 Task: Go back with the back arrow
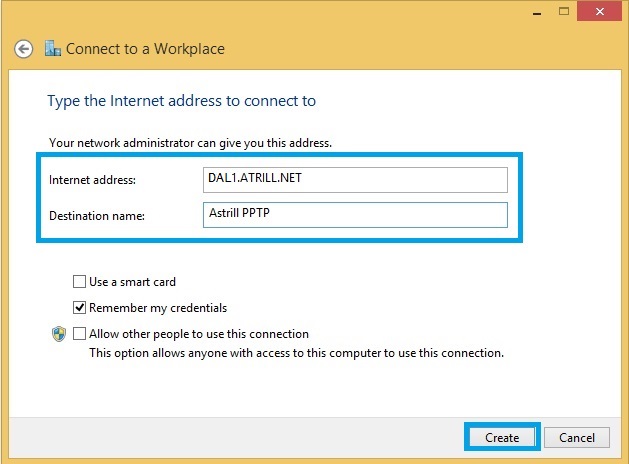coord(23,49)
